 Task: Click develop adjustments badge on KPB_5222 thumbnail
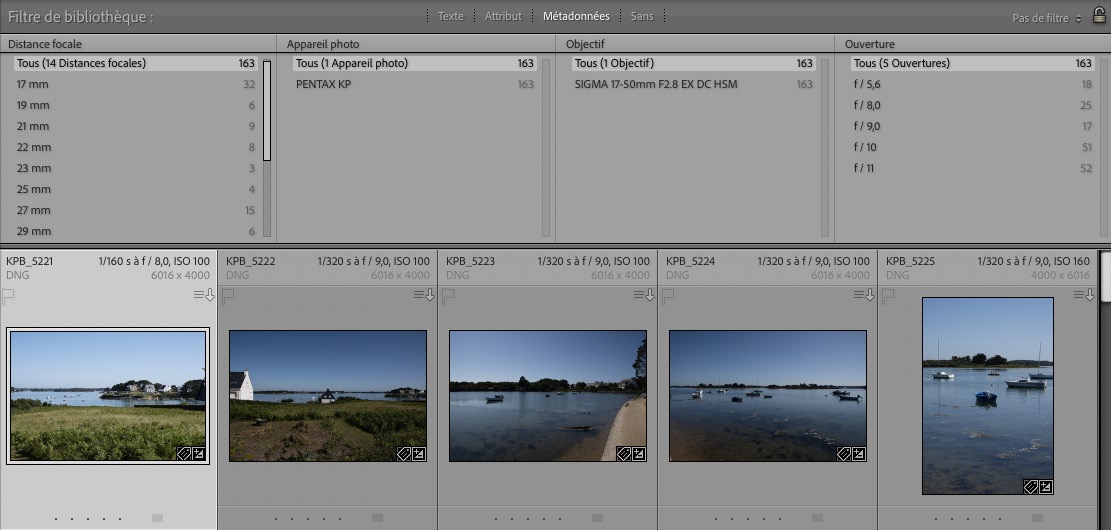pyautogui.click(x=418, y=453)
